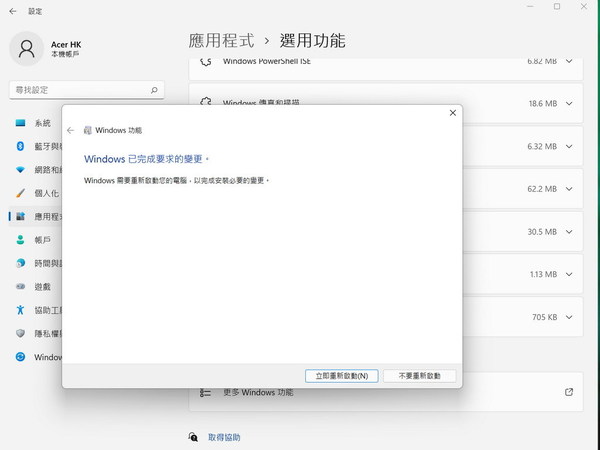The image size is (600, 450).
Task: Open the 網路 settings category
Action: tap(34, 170)
